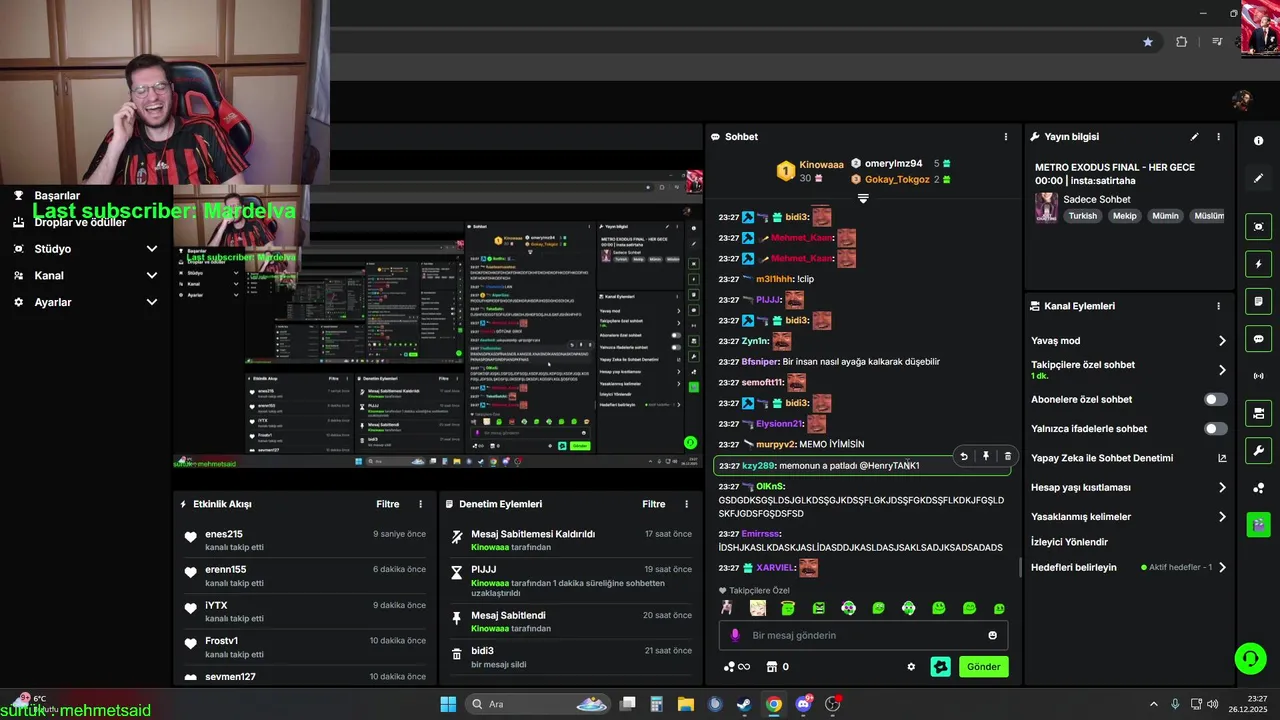
Task: Toggle the wrench settings panel icon in sidebar
Action: pyautogui.click(x=1258, y=450)
